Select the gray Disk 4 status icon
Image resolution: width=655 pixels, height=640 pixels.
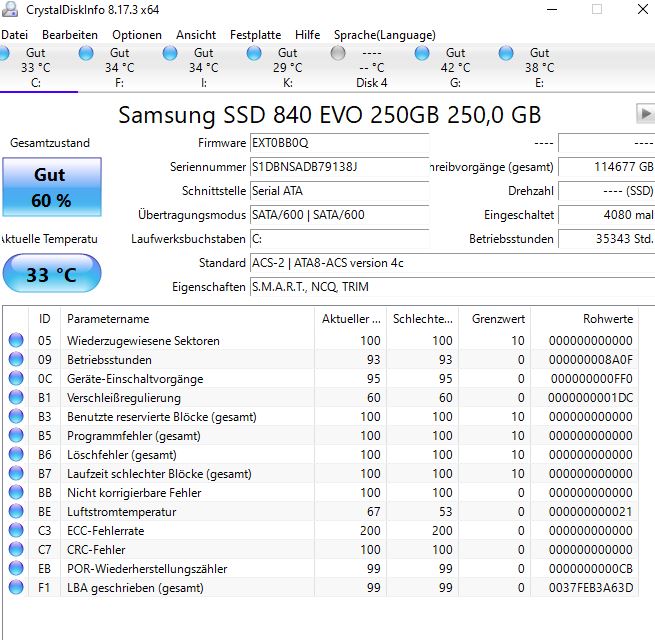click(x=338, y=53)
